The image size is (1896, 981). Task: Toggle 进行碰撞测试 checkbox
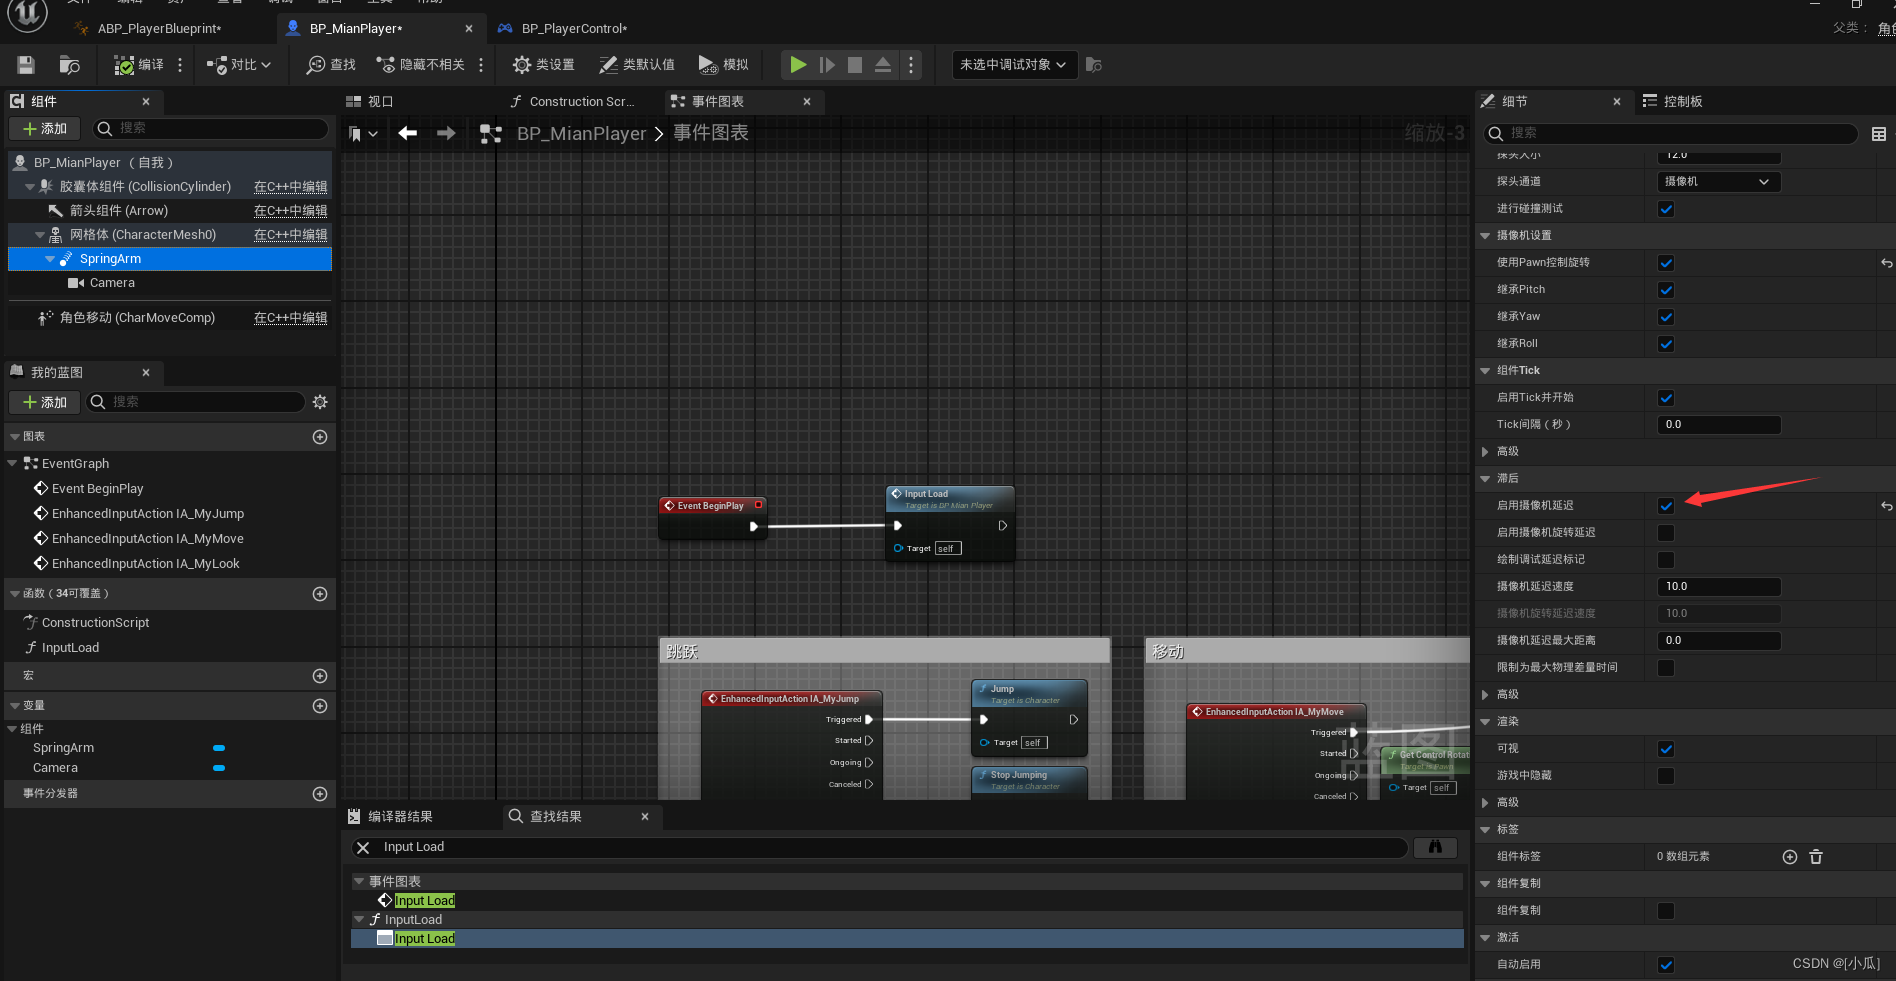pyautogui.click(x=1666, y=209)
